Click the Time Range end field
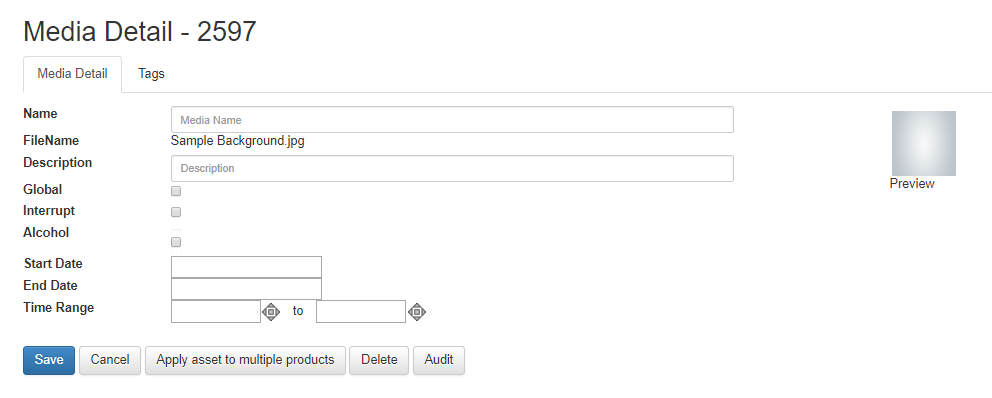 [x=361, y=311]
